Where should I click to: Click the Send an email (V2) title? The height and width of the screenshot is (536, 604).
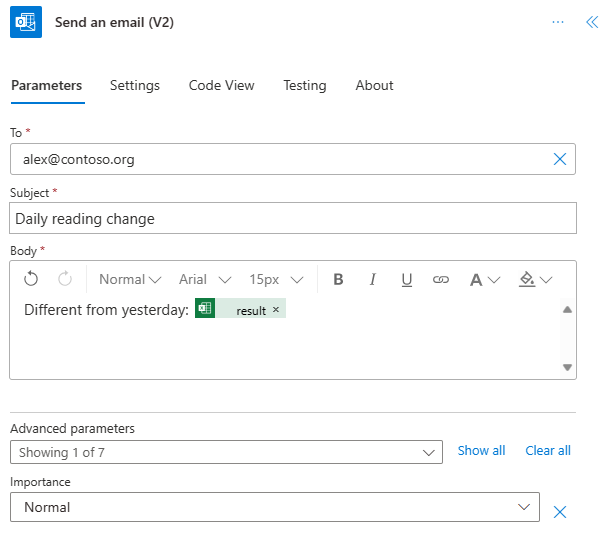(114, 22)
